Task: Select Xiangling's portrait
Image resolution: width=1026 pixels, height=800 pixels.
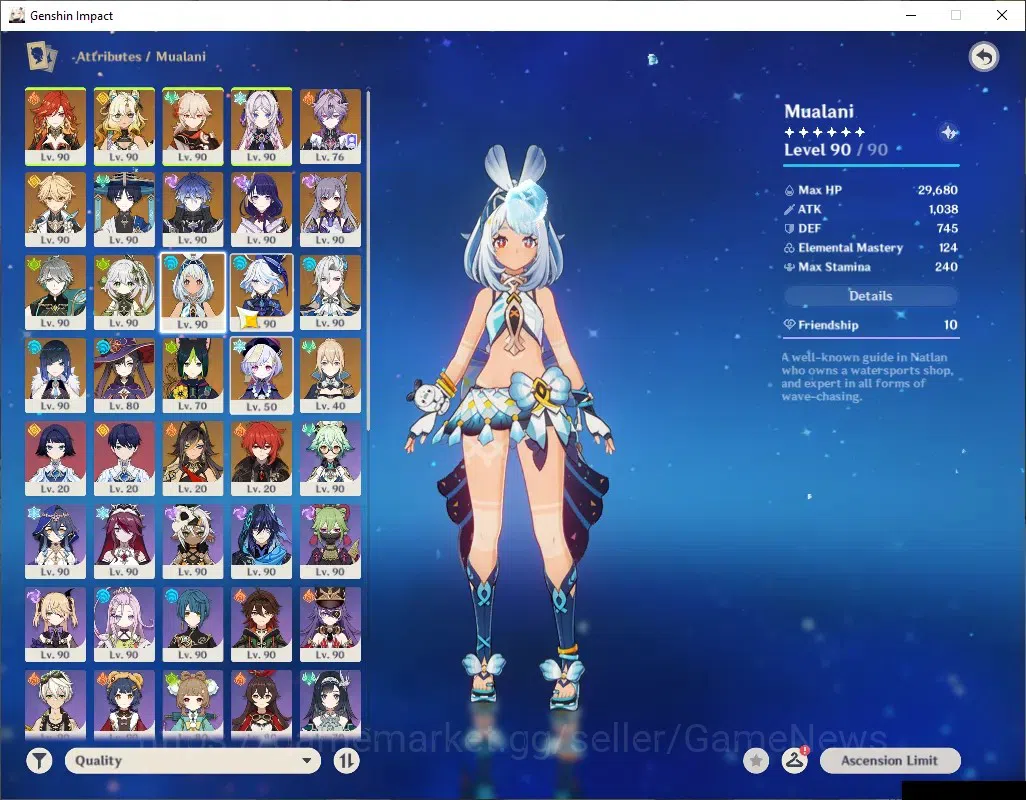Action: (x=124, y=705)
